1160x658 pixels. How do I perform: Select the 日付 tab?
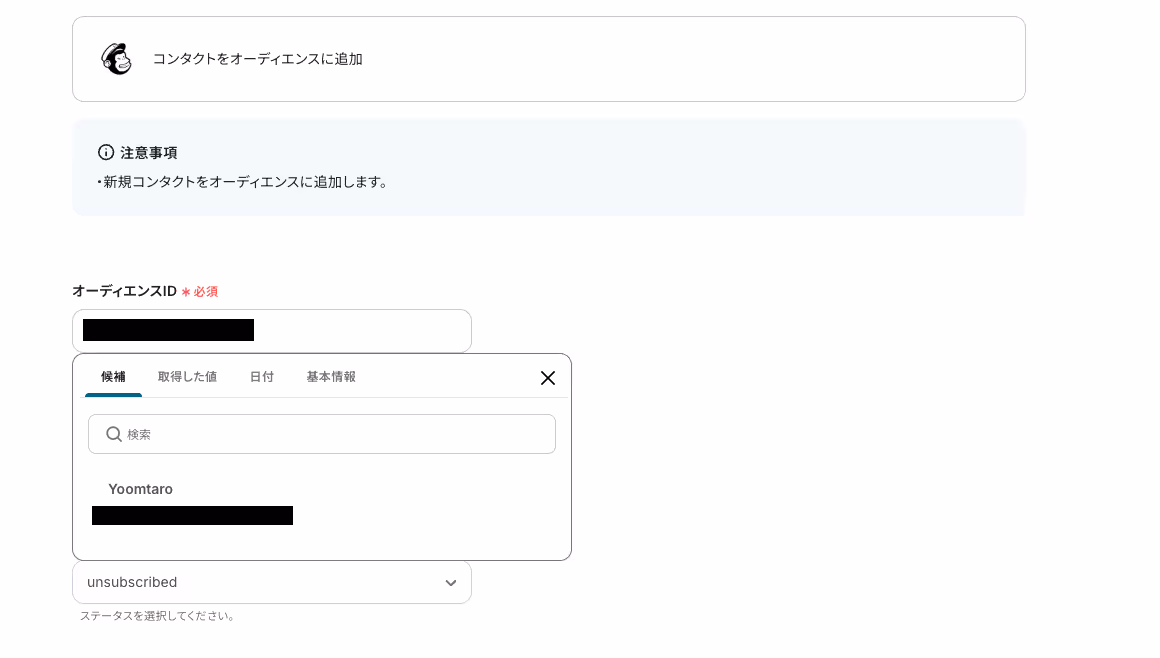262,377
